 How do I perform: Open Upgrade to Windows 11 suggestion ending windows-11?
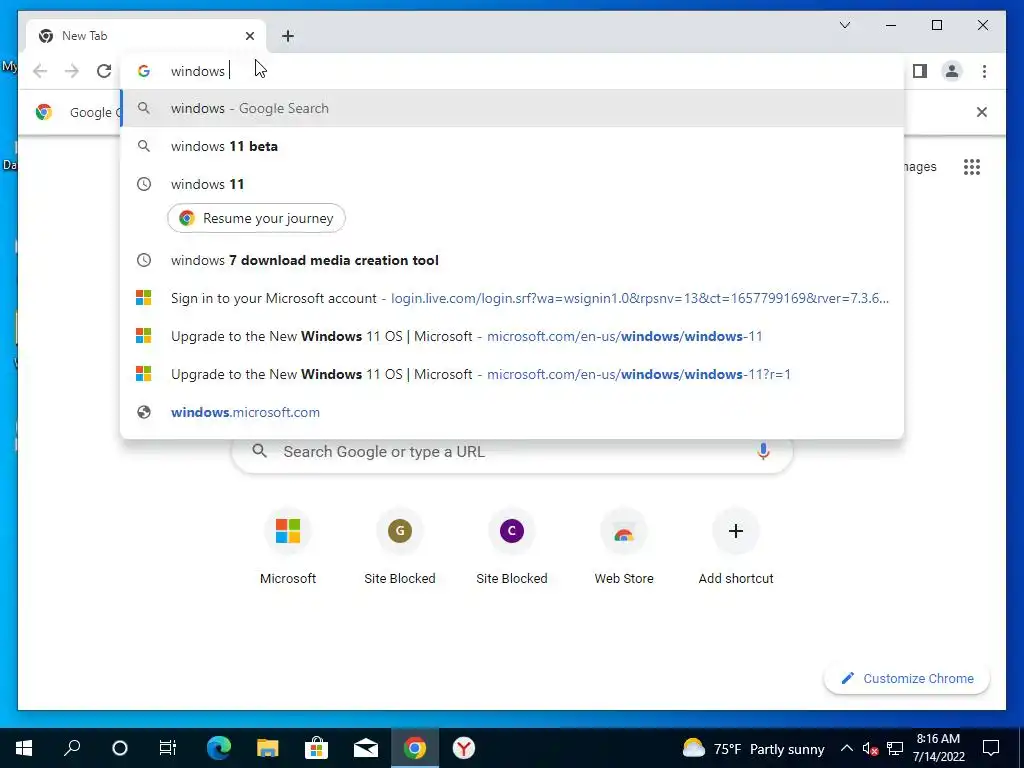[x=512, y=336]
